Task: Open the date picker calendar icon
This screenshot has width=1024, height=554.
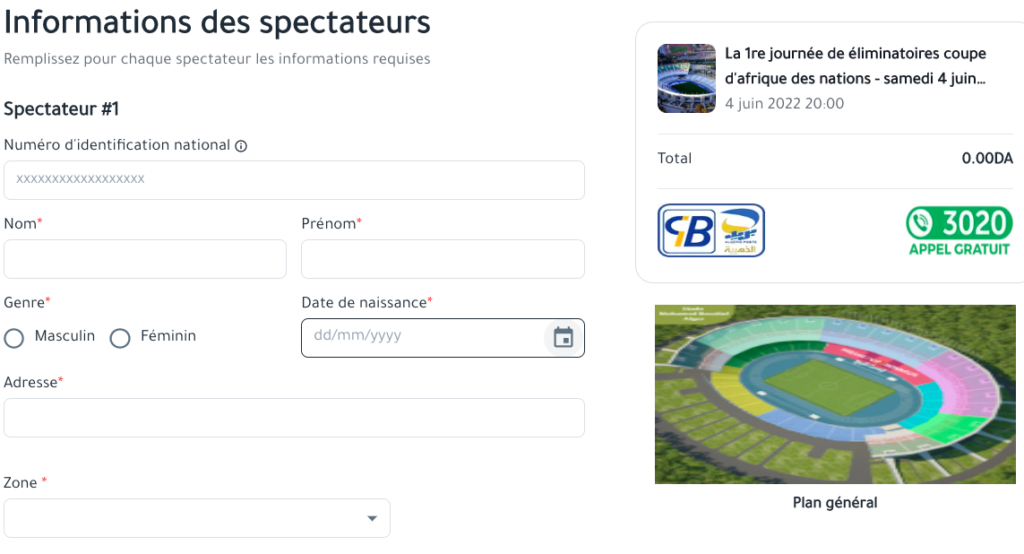Action: [563, 338]
